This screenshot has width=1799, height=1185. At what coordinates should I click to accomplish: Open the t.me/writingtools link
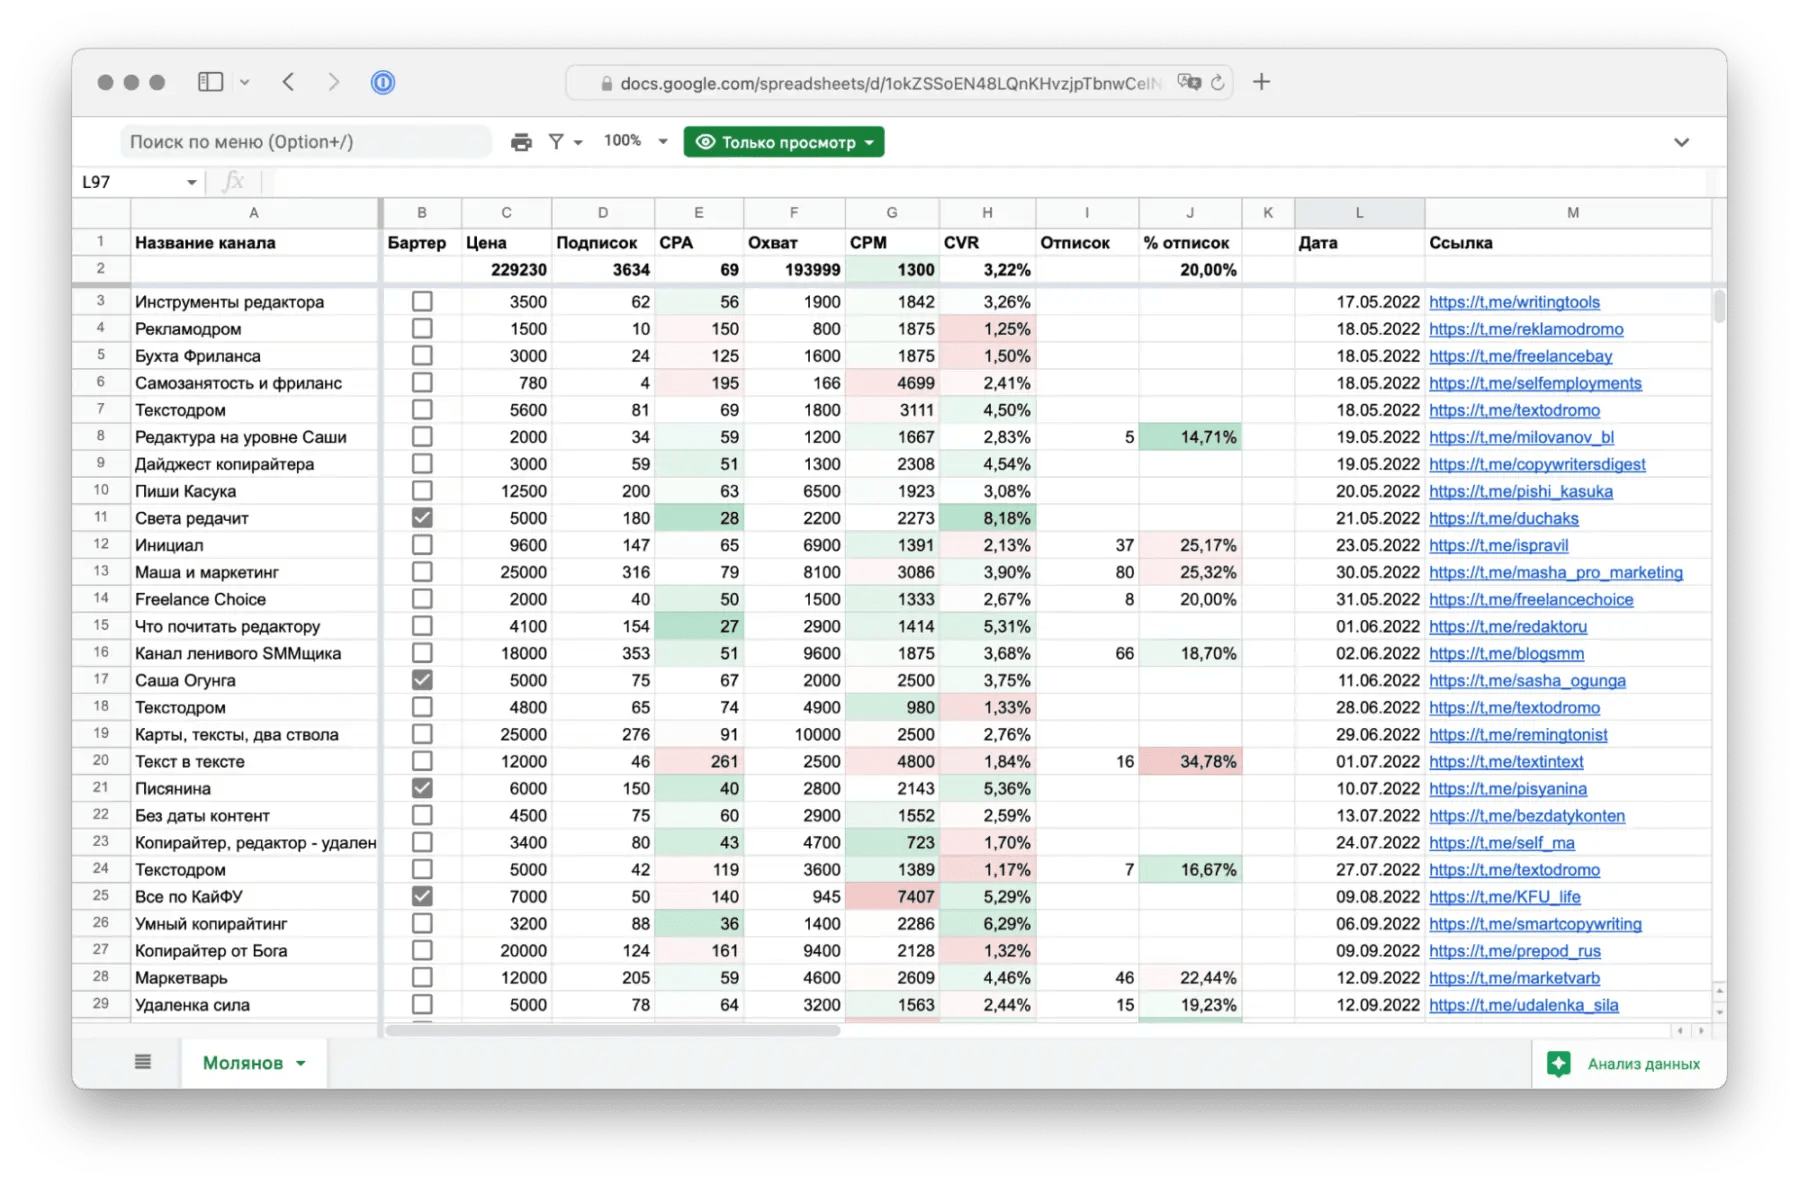[x=1514, y=302]
